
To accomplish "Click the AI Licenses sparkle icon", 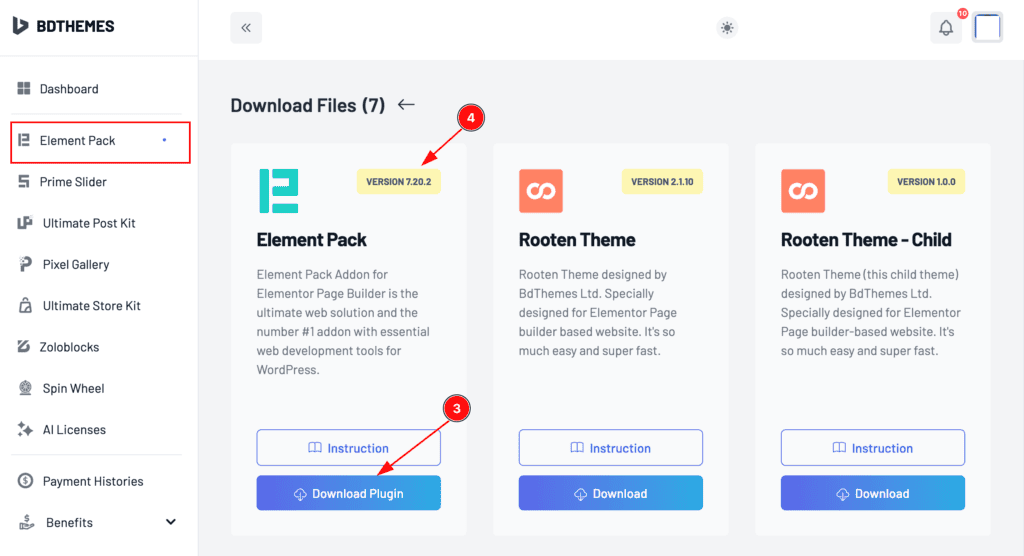I will pos(25,429).
